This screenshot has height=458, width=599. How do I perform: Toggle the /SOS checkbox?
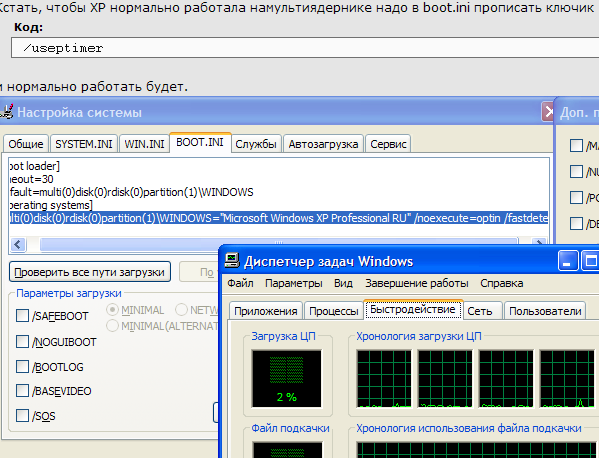22,416
